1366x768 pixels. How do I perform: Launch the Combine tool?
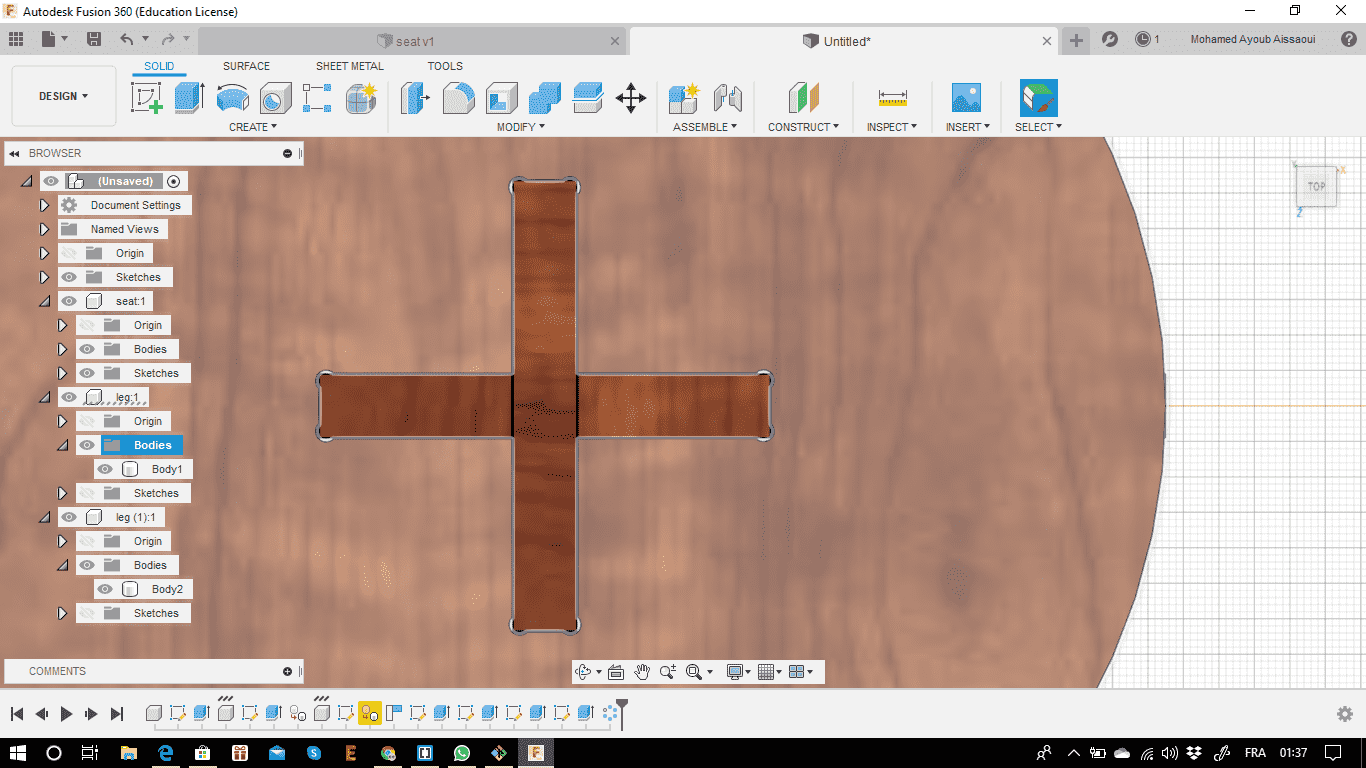(x=544, y=98)
